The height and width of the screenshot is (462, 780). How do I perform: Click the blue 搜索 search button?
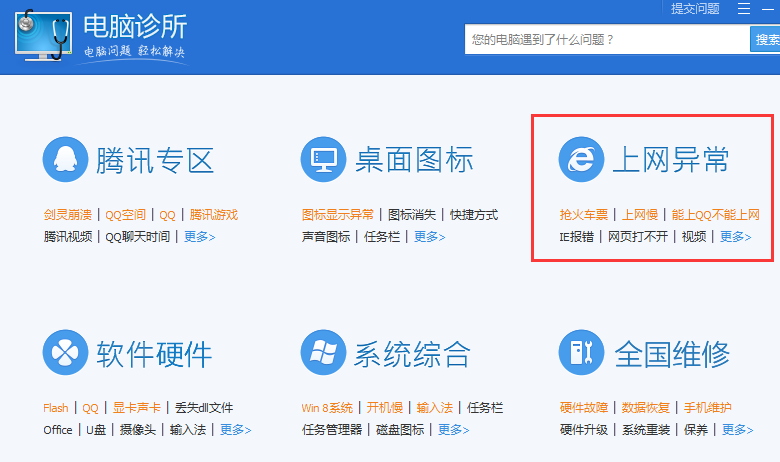tap(765, 39)
